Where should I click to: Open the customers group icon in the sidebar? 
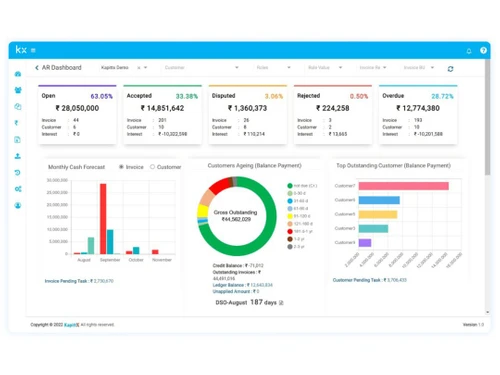pos(18,90)
